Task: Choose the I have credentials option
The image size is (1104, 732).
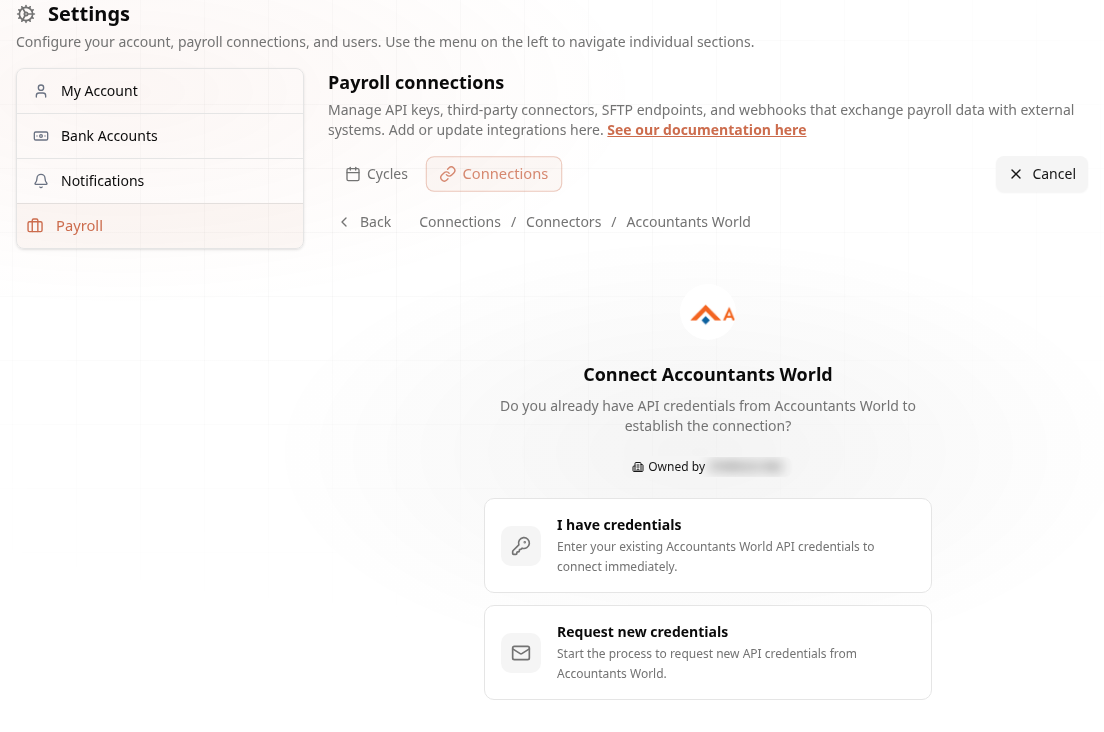Action: [708, 545]
